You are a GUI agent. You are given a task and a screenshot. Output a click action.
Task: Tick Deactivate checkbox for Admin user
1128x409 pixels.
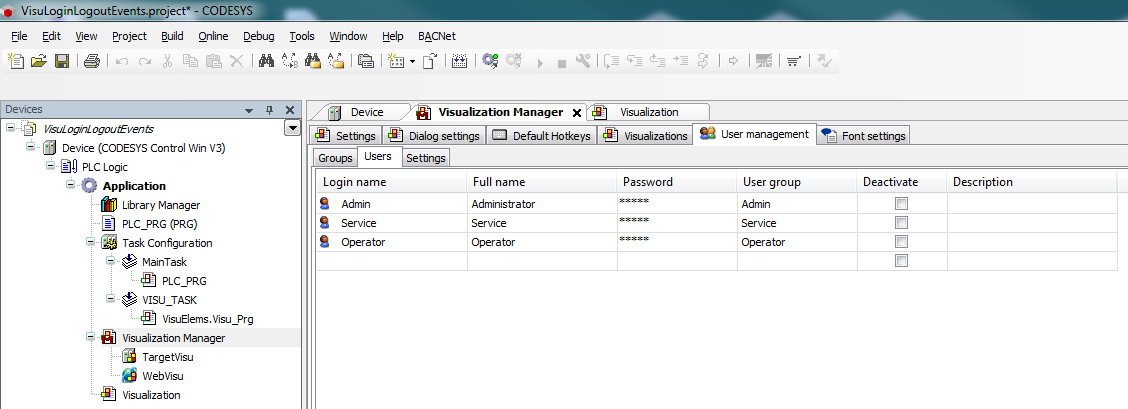(x=901, y=204)
